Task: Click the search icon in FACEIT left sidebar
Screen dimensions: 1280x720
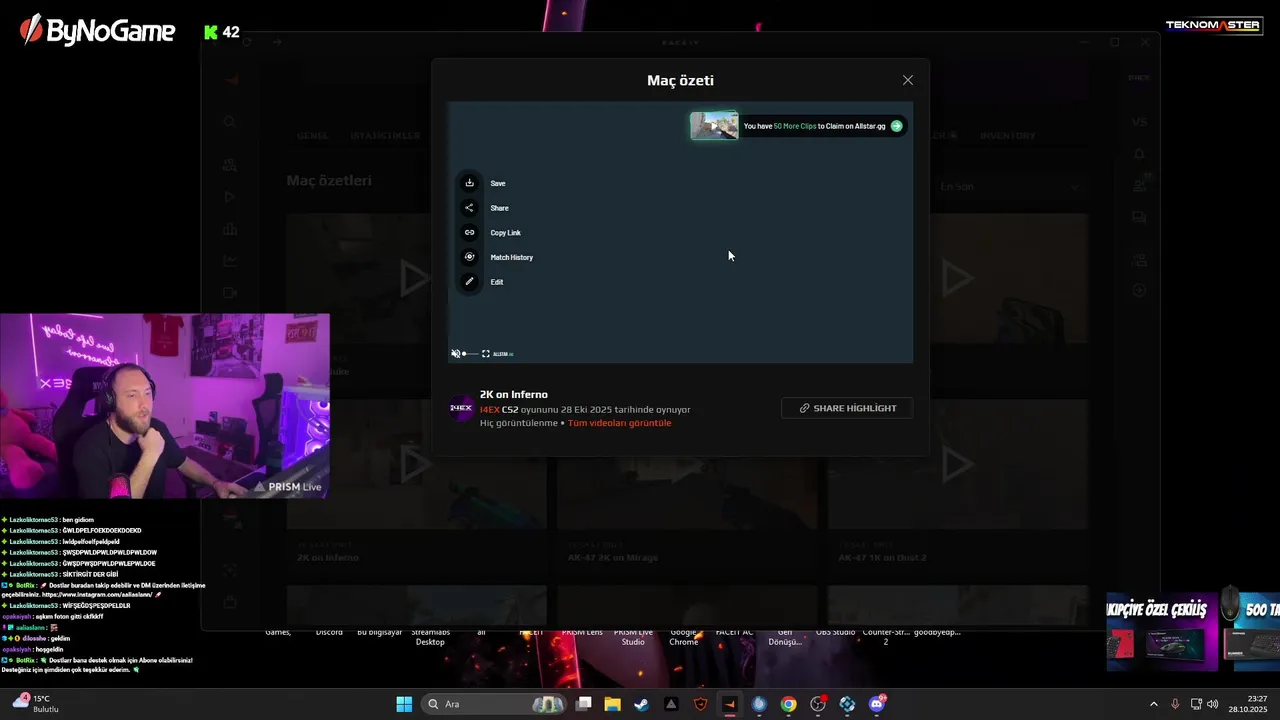Action: [230, 121]
